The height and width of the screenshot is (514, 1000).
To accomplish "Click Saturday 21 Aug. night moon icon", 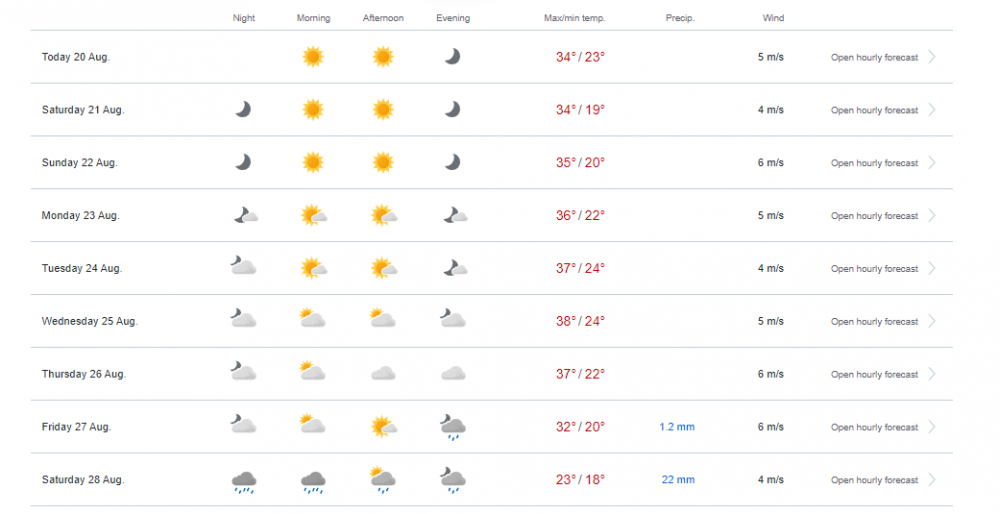I will click(x=243, y=109).
